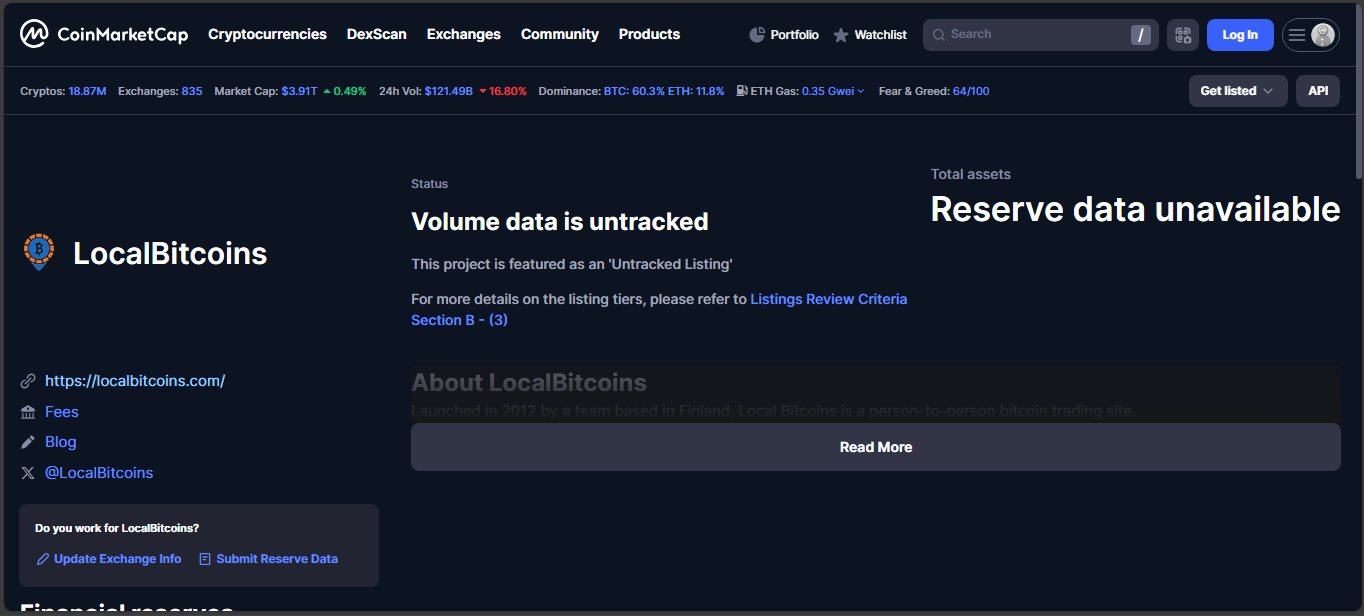Open the Cryptocurrencies menu
This screenshot has height=616, width=1364.
267,34
